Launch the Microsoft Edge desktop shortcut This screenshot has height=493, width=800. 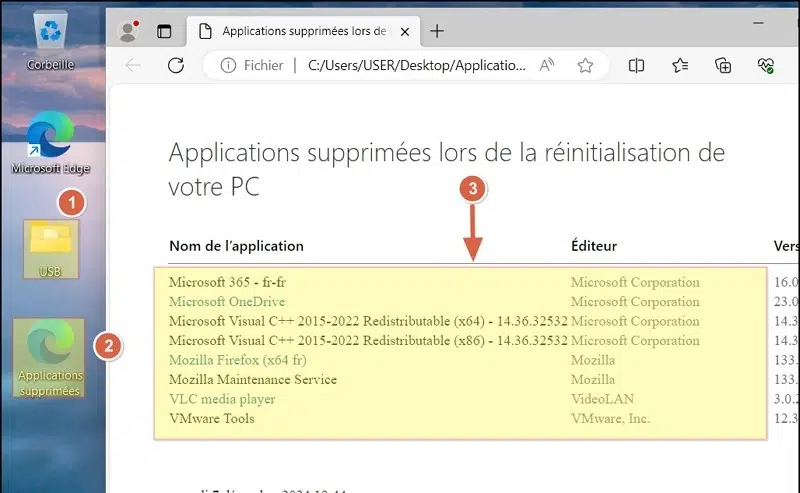pyautogui.click(x=50, y=142)
